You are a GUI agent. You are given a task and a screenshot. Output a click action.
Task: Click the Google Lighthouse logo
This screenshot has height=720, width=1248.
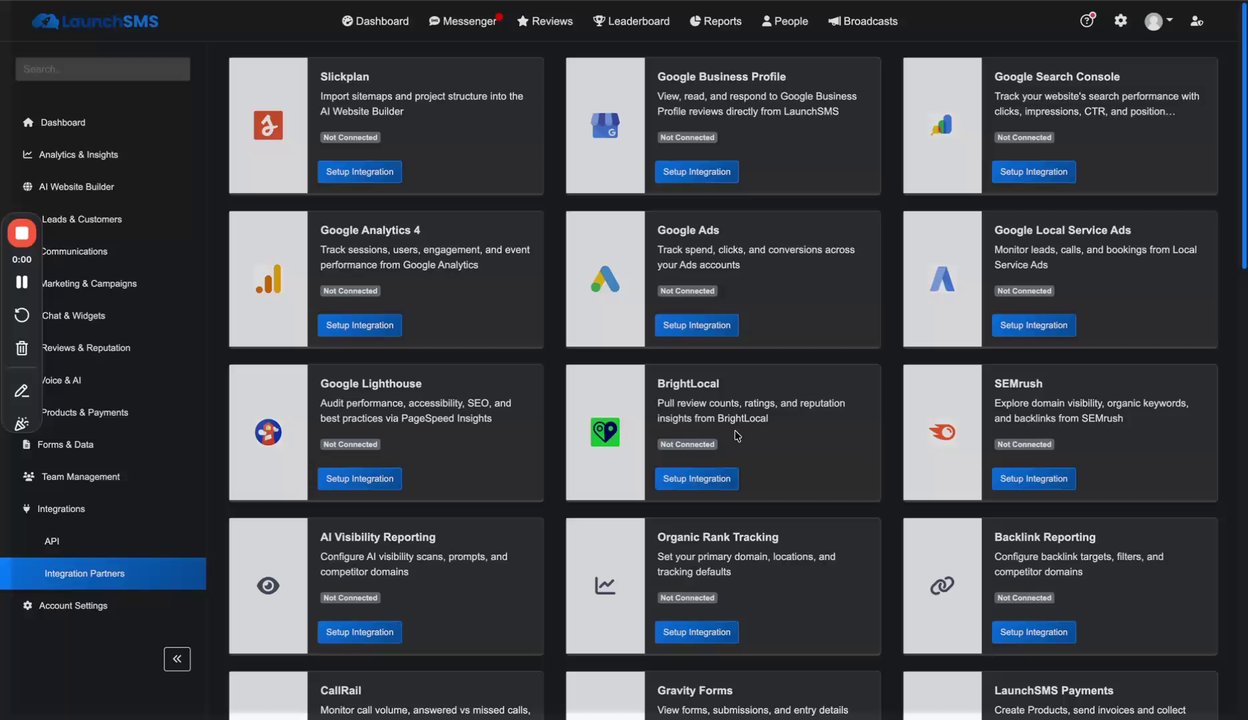[x=268, y=432]
